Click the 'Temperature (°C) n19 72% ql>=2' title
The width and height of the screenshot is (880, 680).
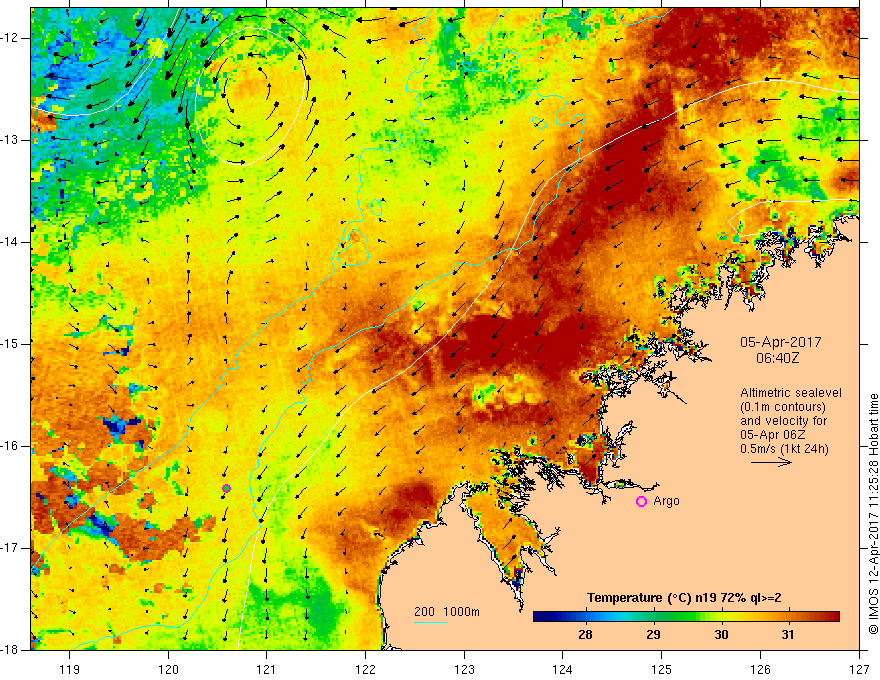(684, 598)
